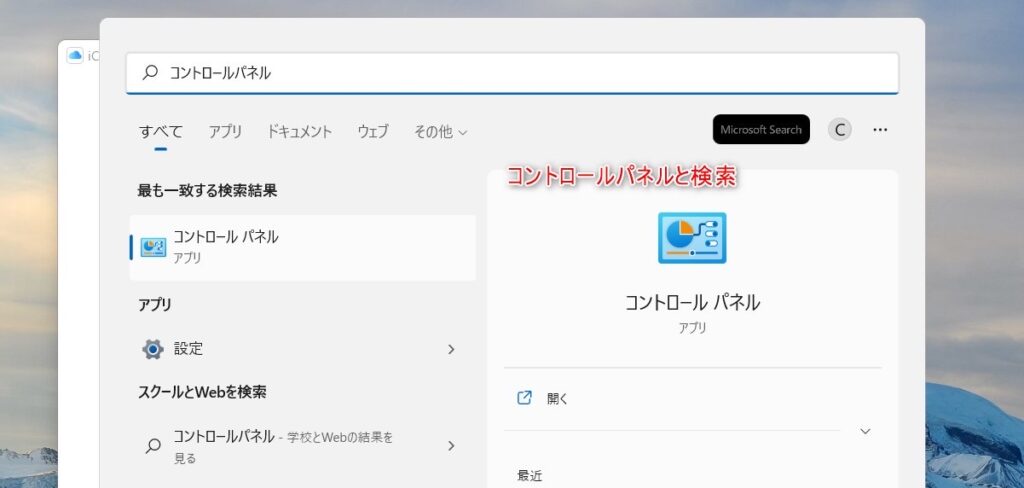Click the large Control Panel icon in preview pane
1024x488 pixels.
pos(692,238)
